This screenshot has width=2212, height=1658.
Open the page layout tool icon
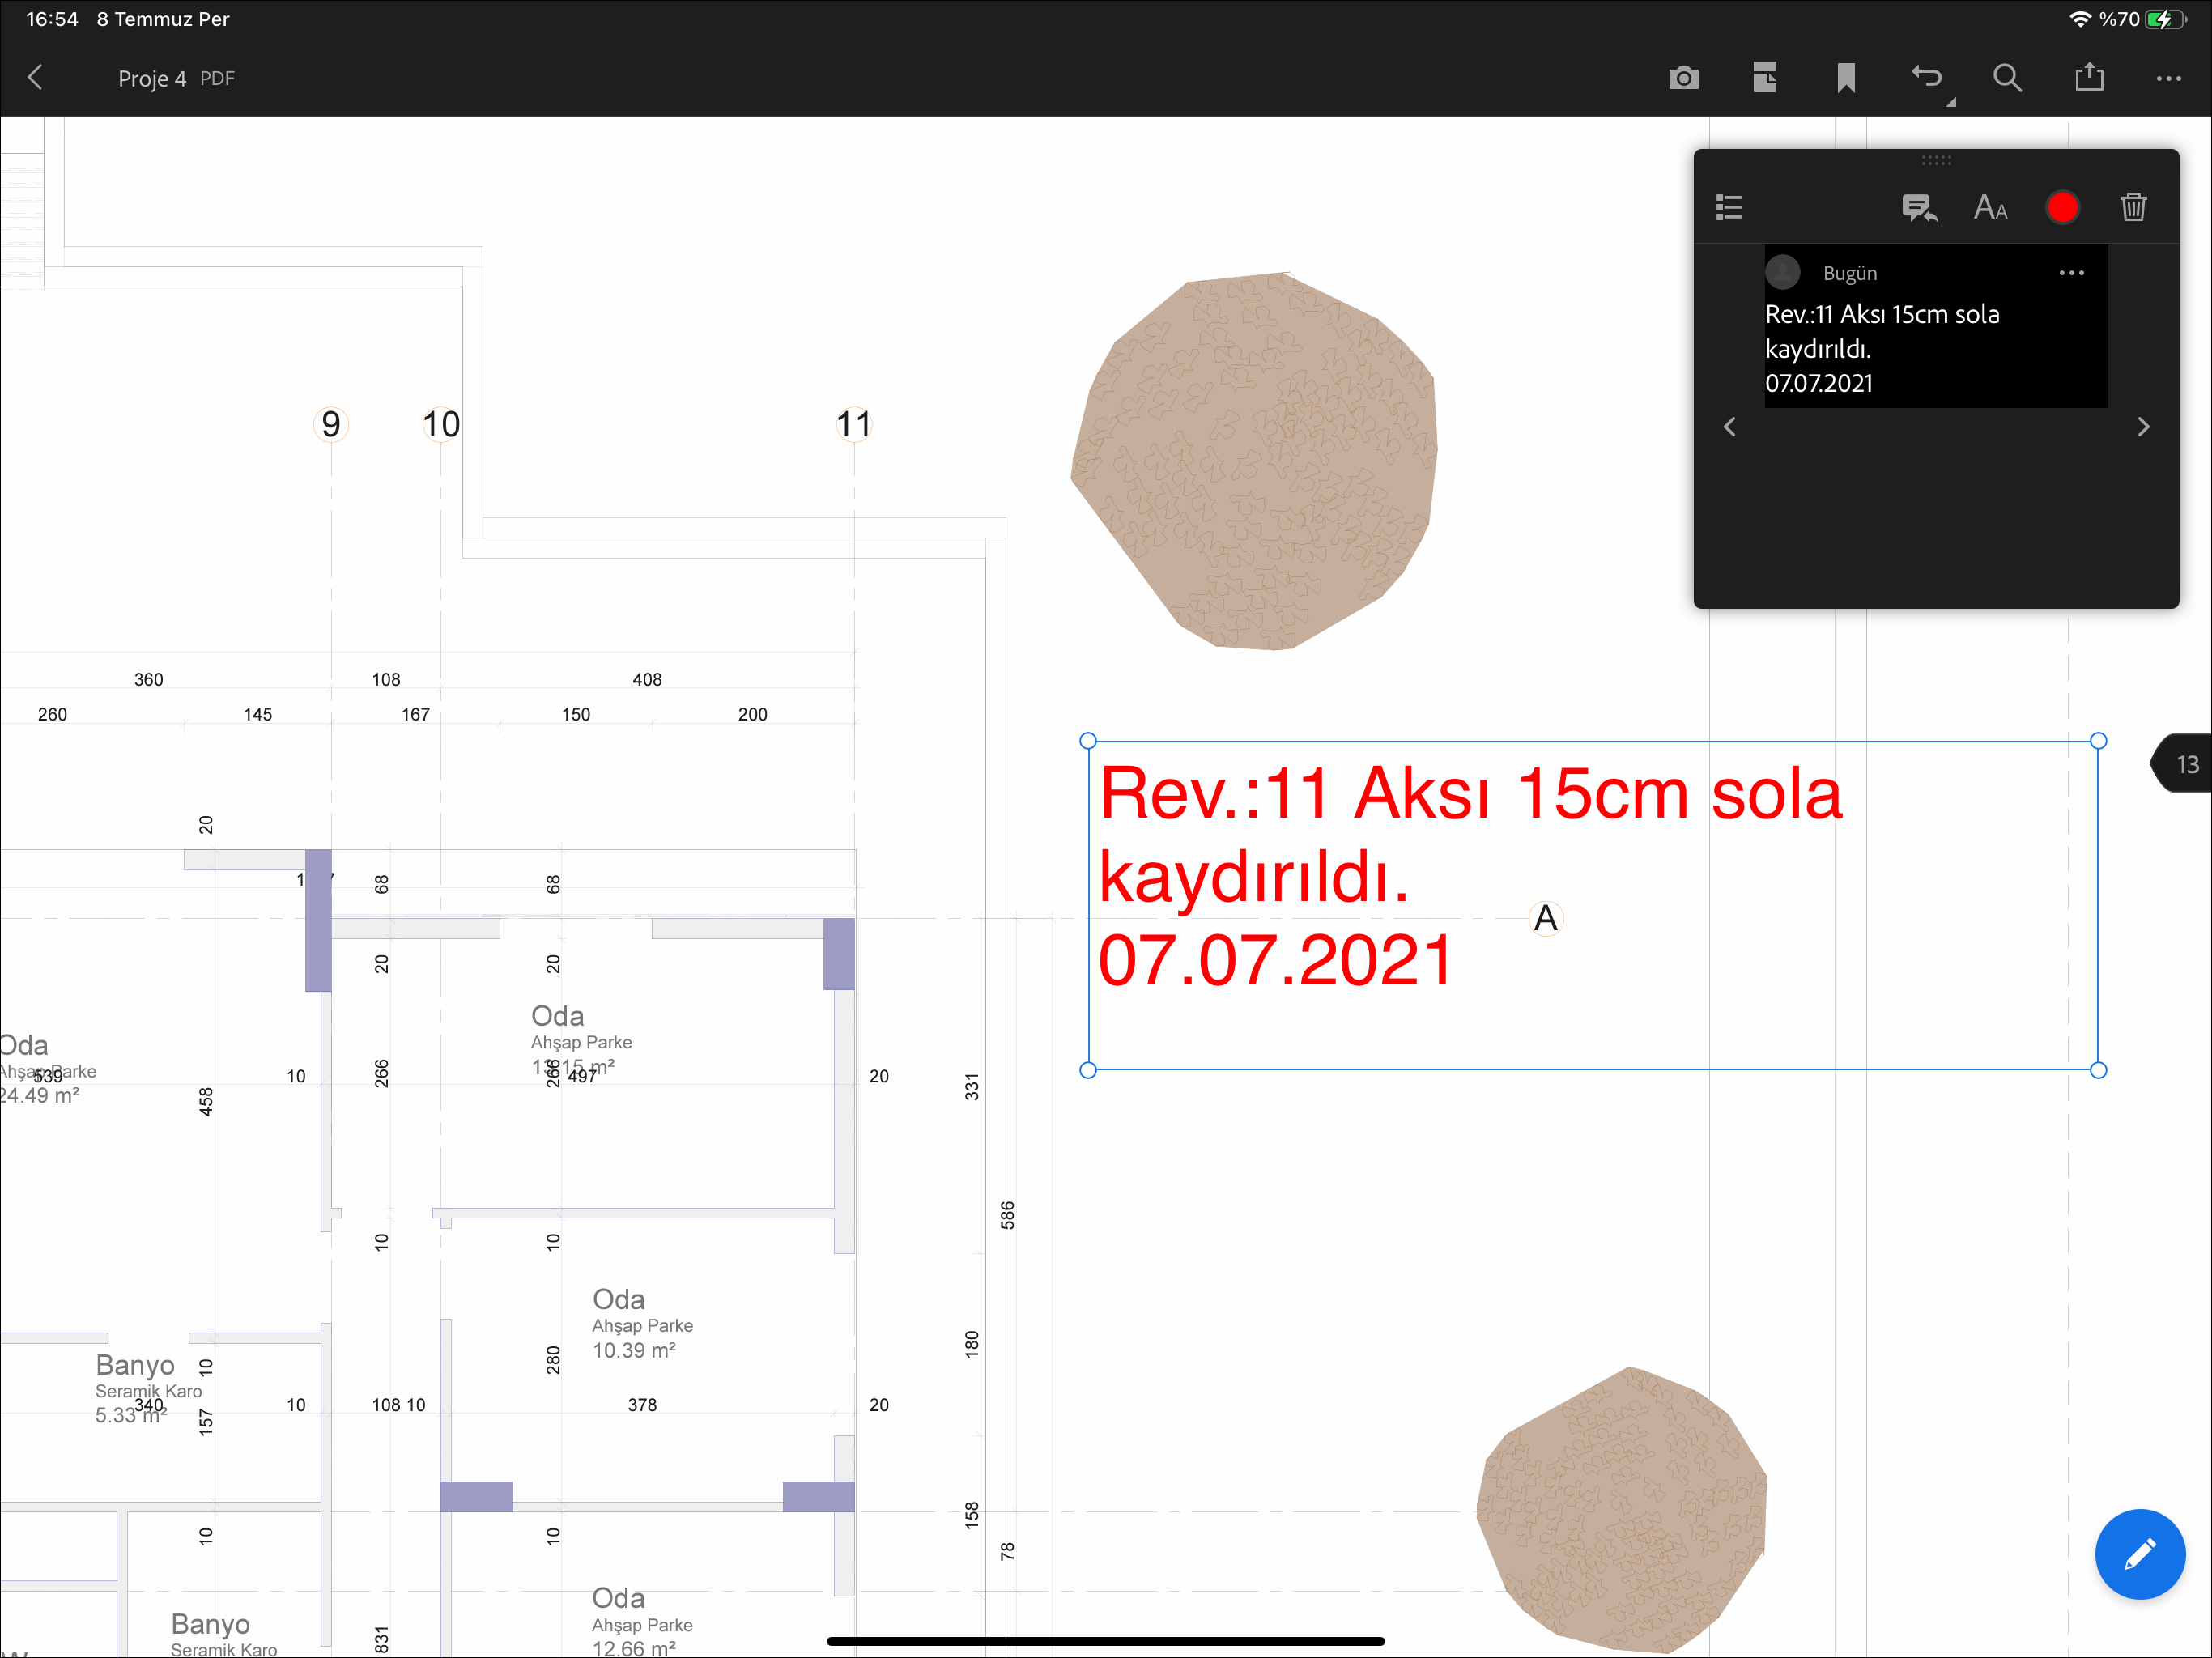coord(1765,78)
